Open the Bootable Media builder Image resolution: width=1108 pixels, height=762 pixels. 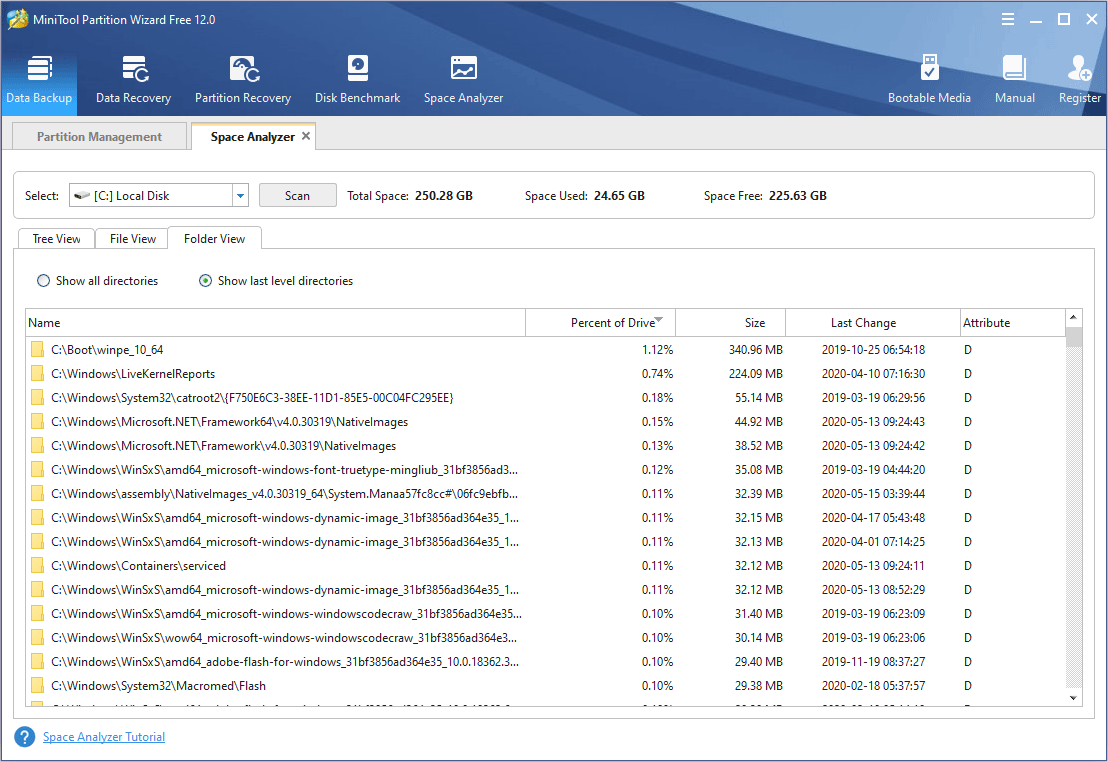coord(929,80)
